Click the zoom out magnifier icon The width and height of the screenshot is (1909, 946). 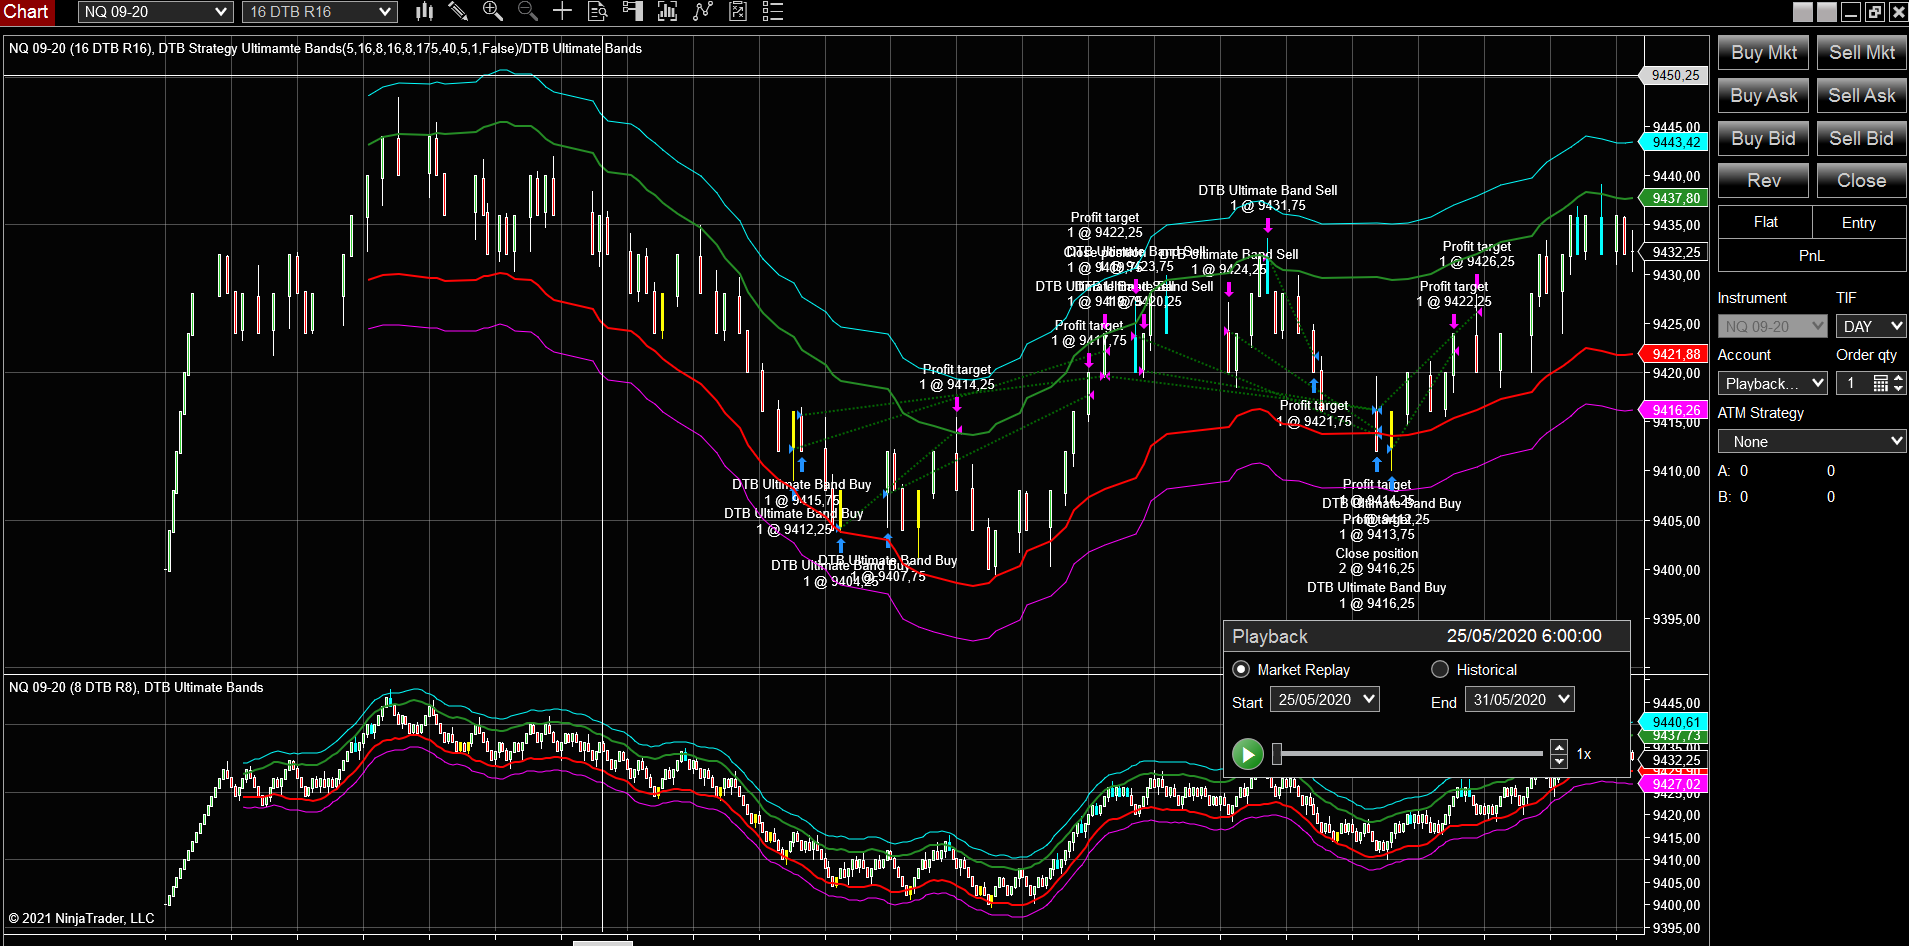coord(528,11)
